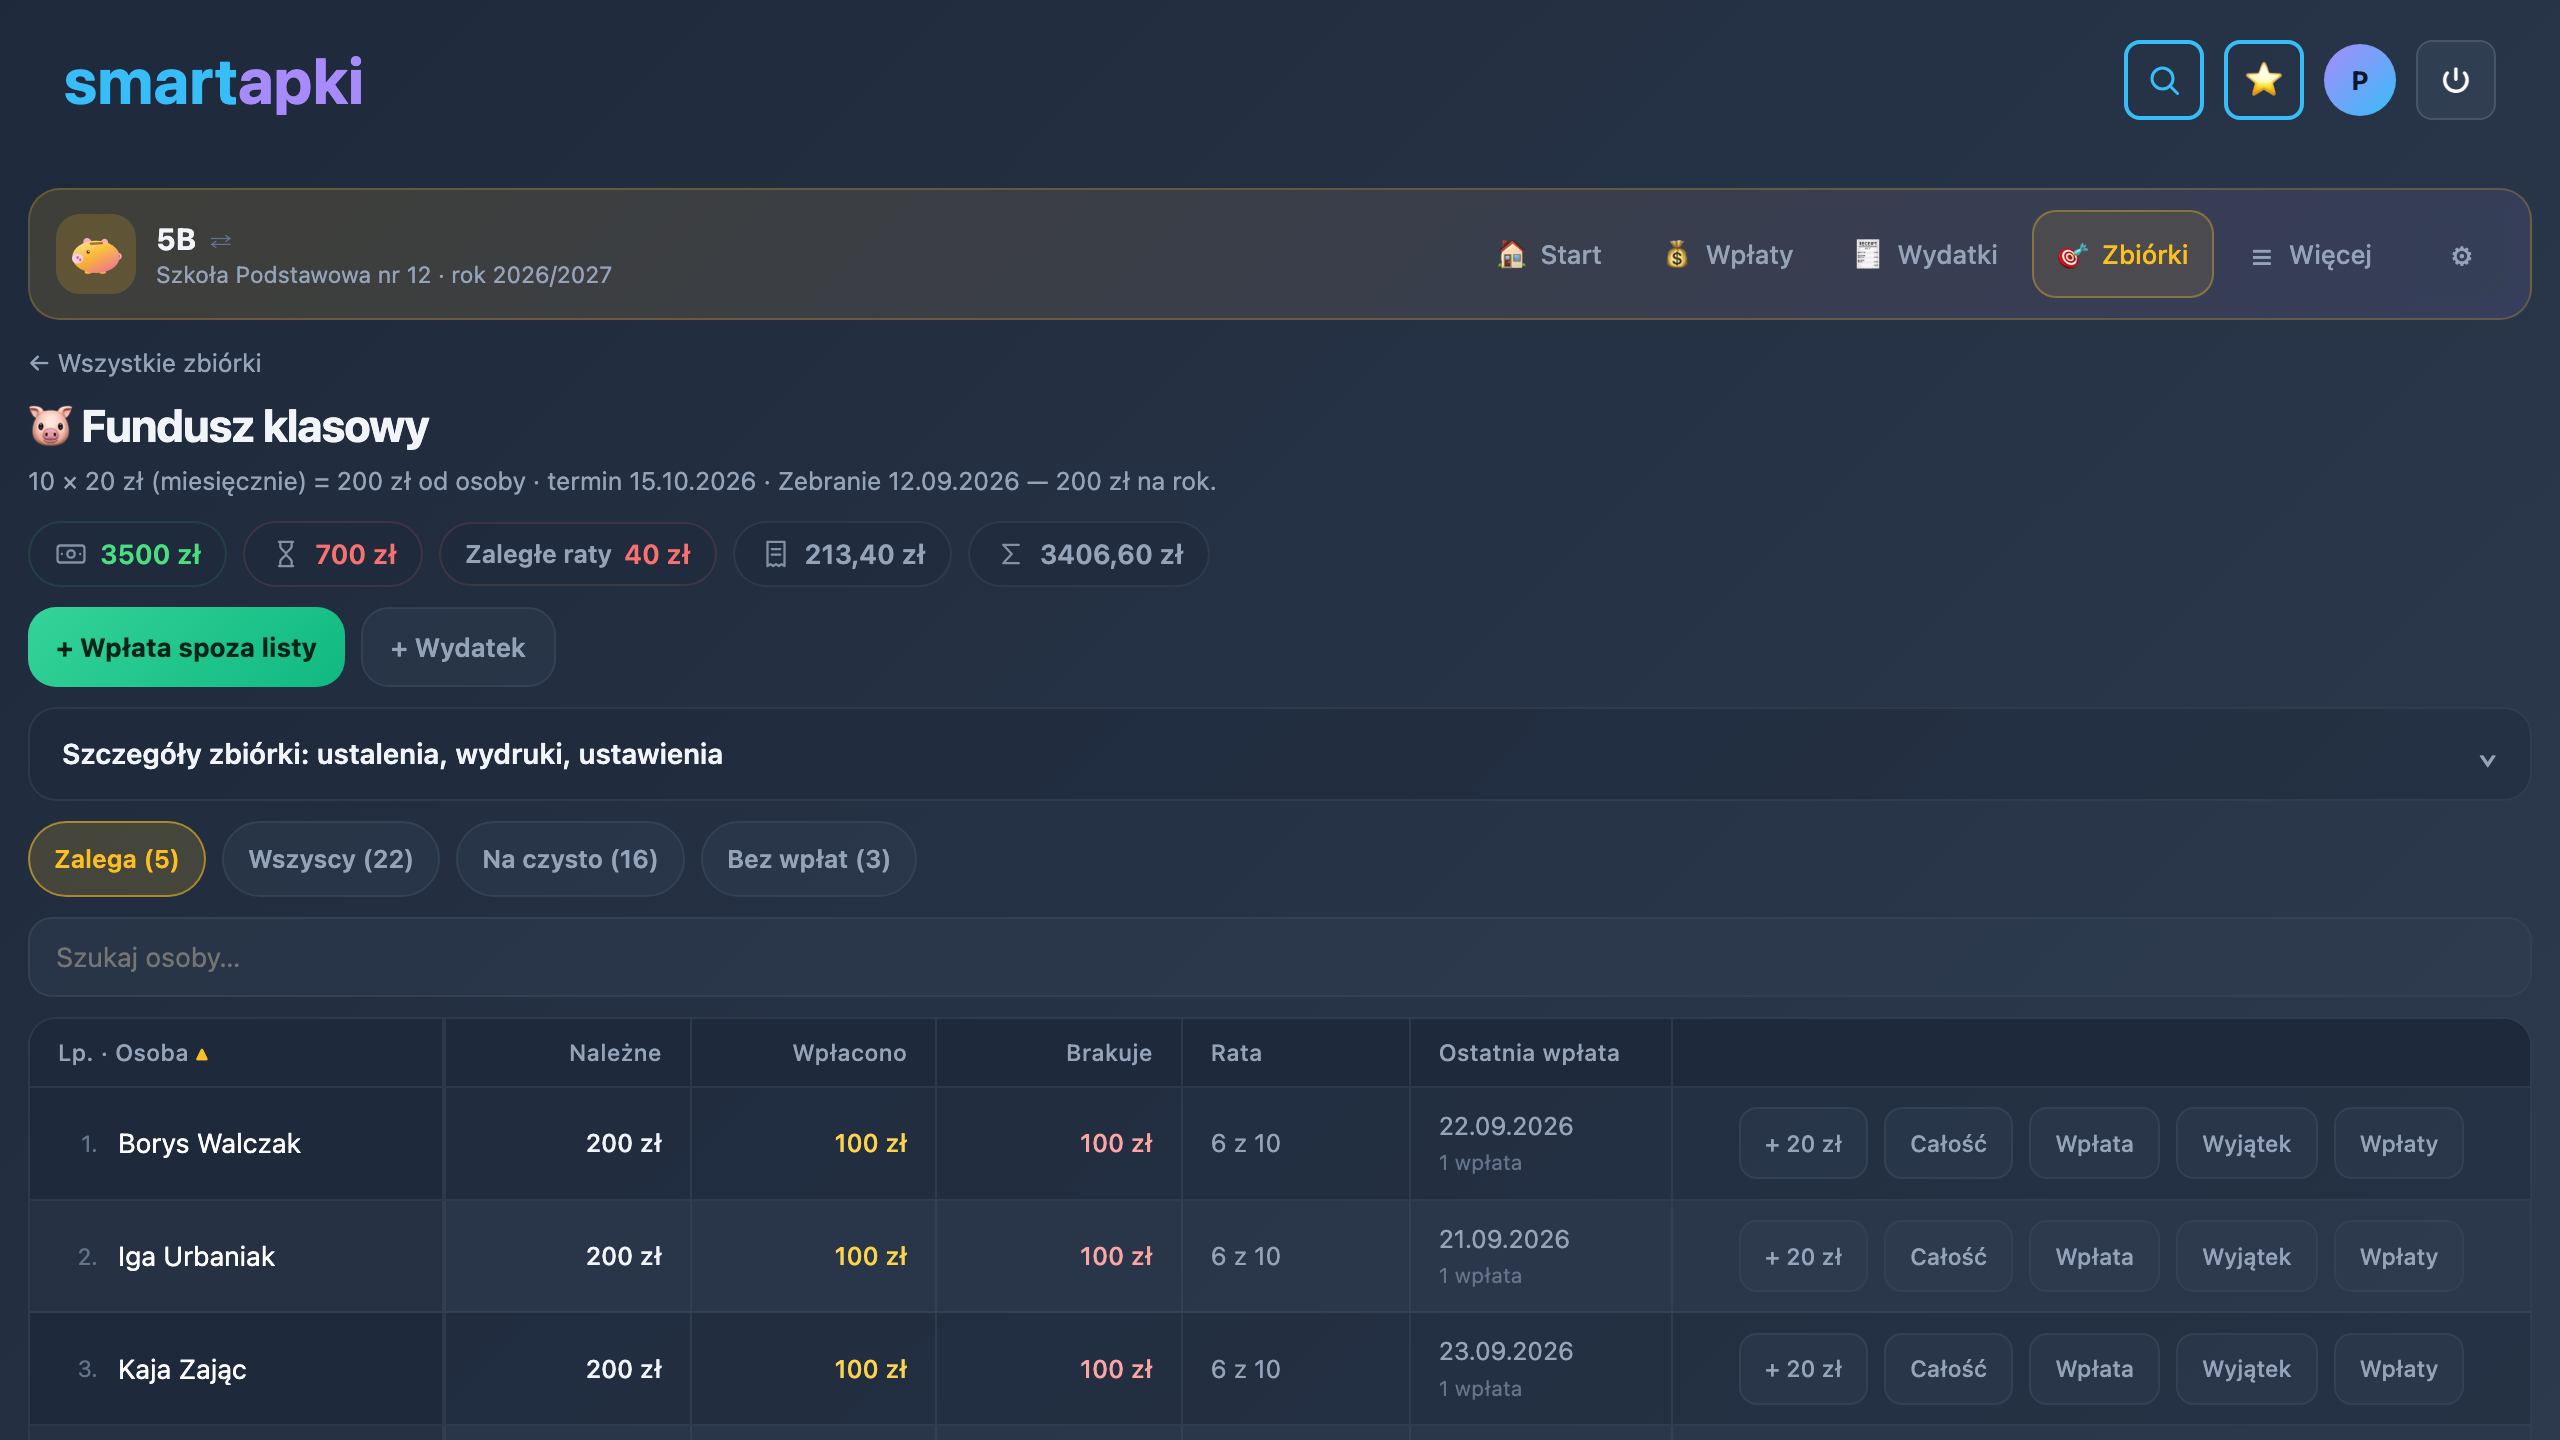The width and height of the screenshot is (2560, 1440).
Task: Select the Zalega (5) filter
Action: tap(117, 859)
